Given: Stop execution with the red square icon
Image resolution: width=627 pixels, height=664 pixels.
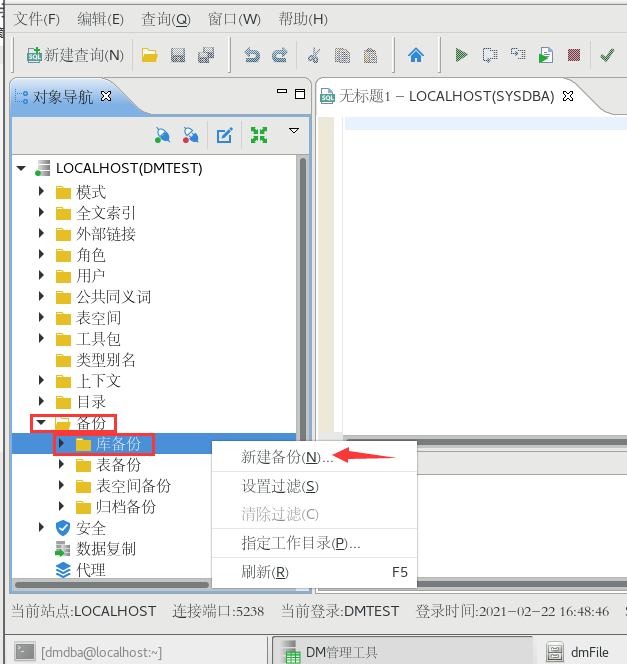Looking at the screenshot, I should 574,55.
